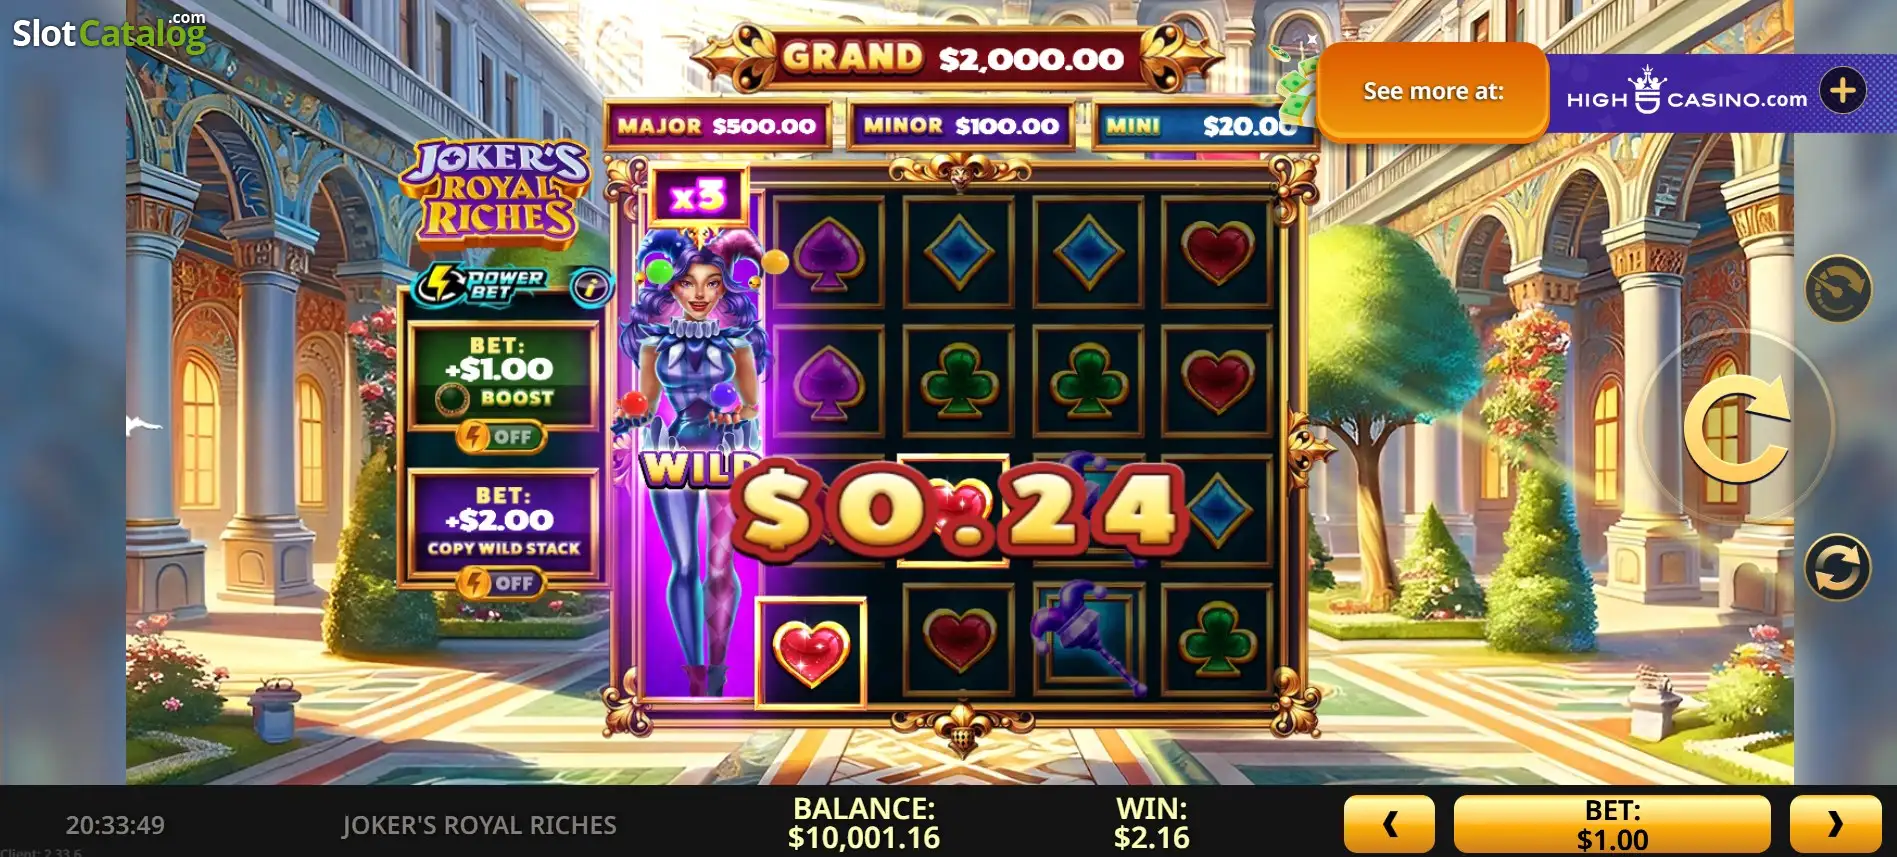The width and height of the screenshot is (1897, 857).
Task: Open Power Bet info icon
Action: tap(591, 288)
